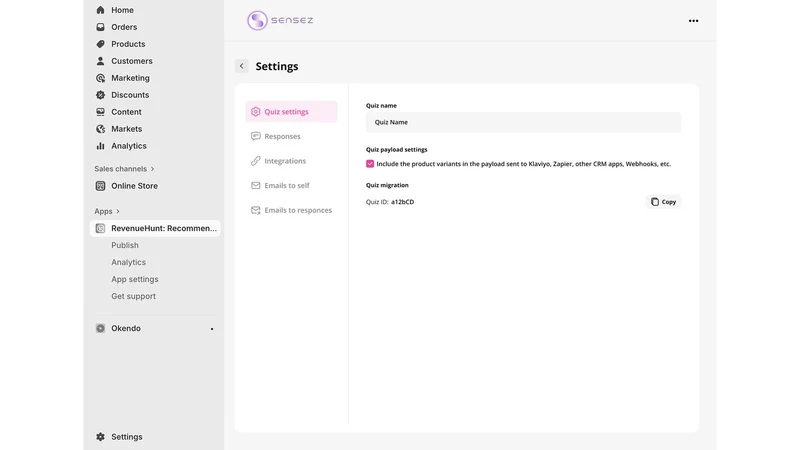Viewport: 800px width, 450px height.
Task: Open Analytics under RevenueHunt
Action: pyautogui.click(x=129, y=262)
